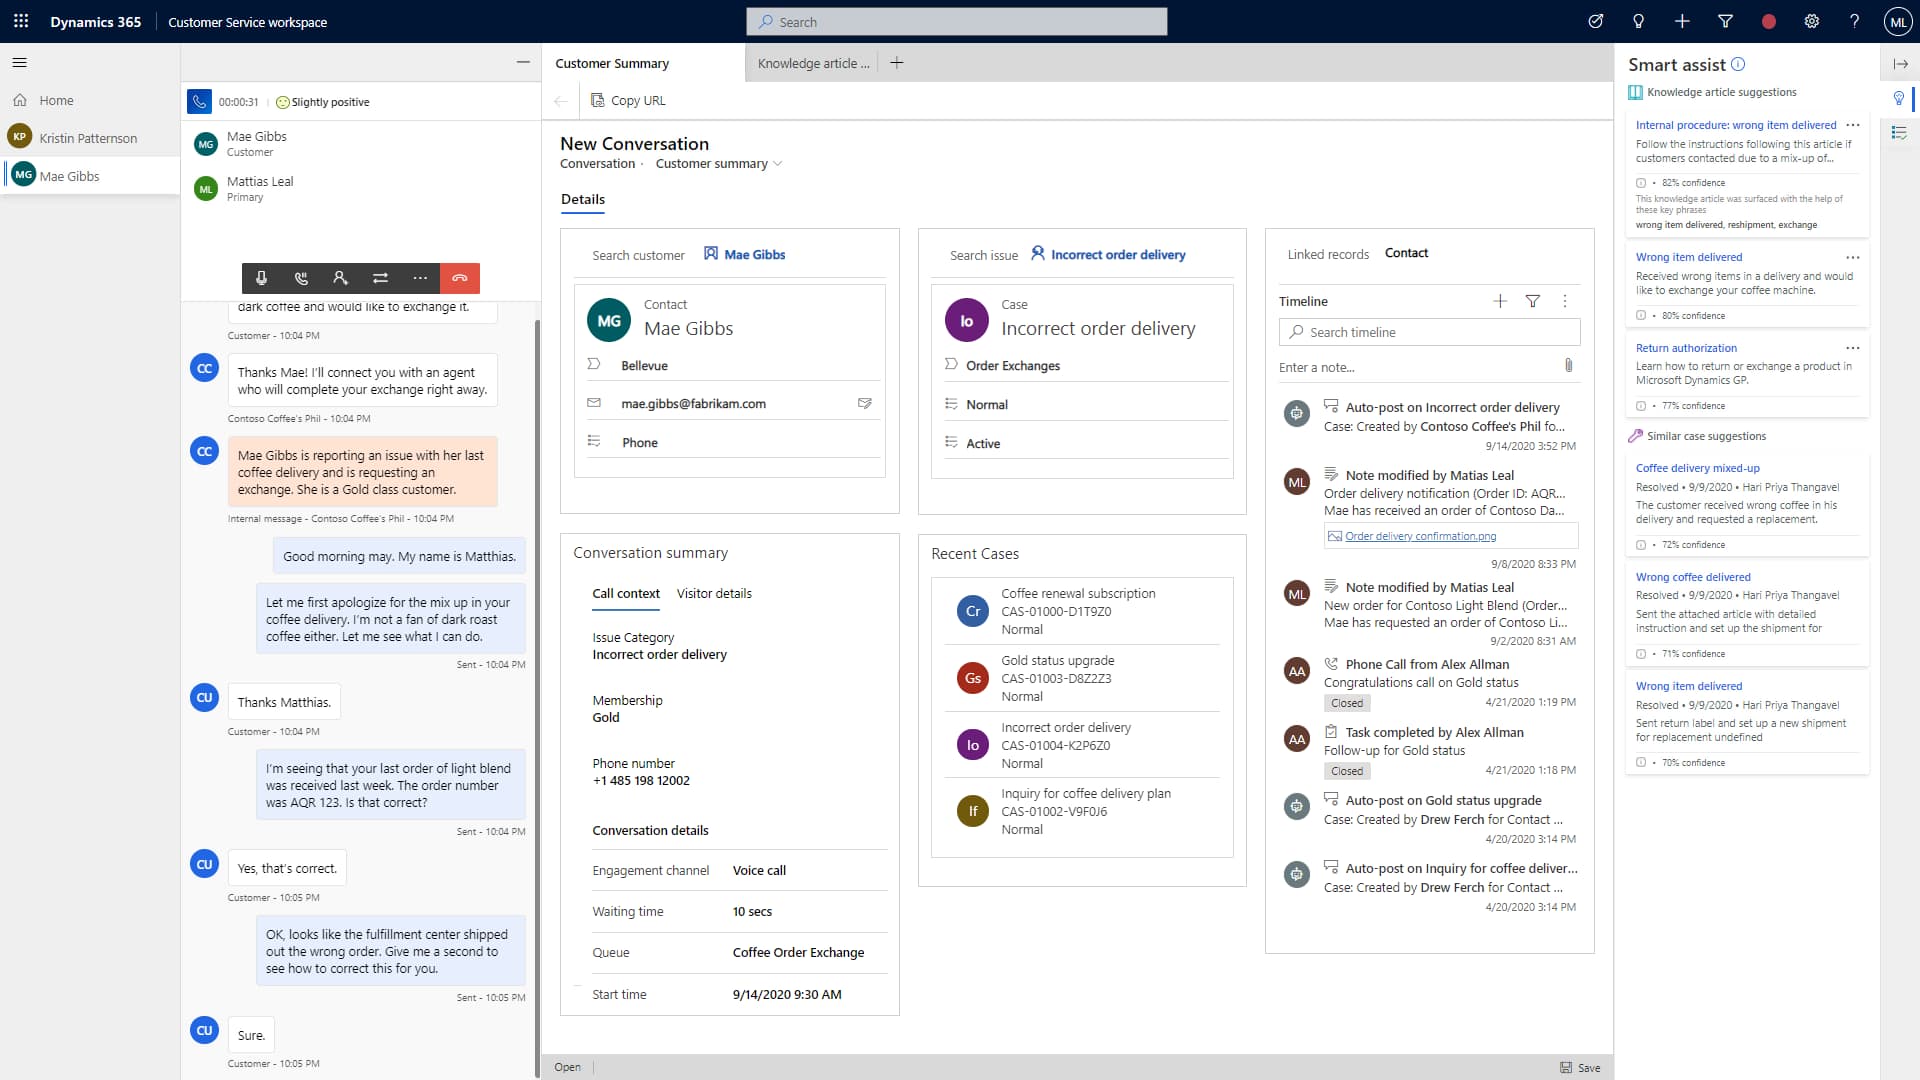The height and width of the screenshot is (1080, 1920).
Task: Add a new record via the timeline plus icon
Action: [x=1498, y=300]
